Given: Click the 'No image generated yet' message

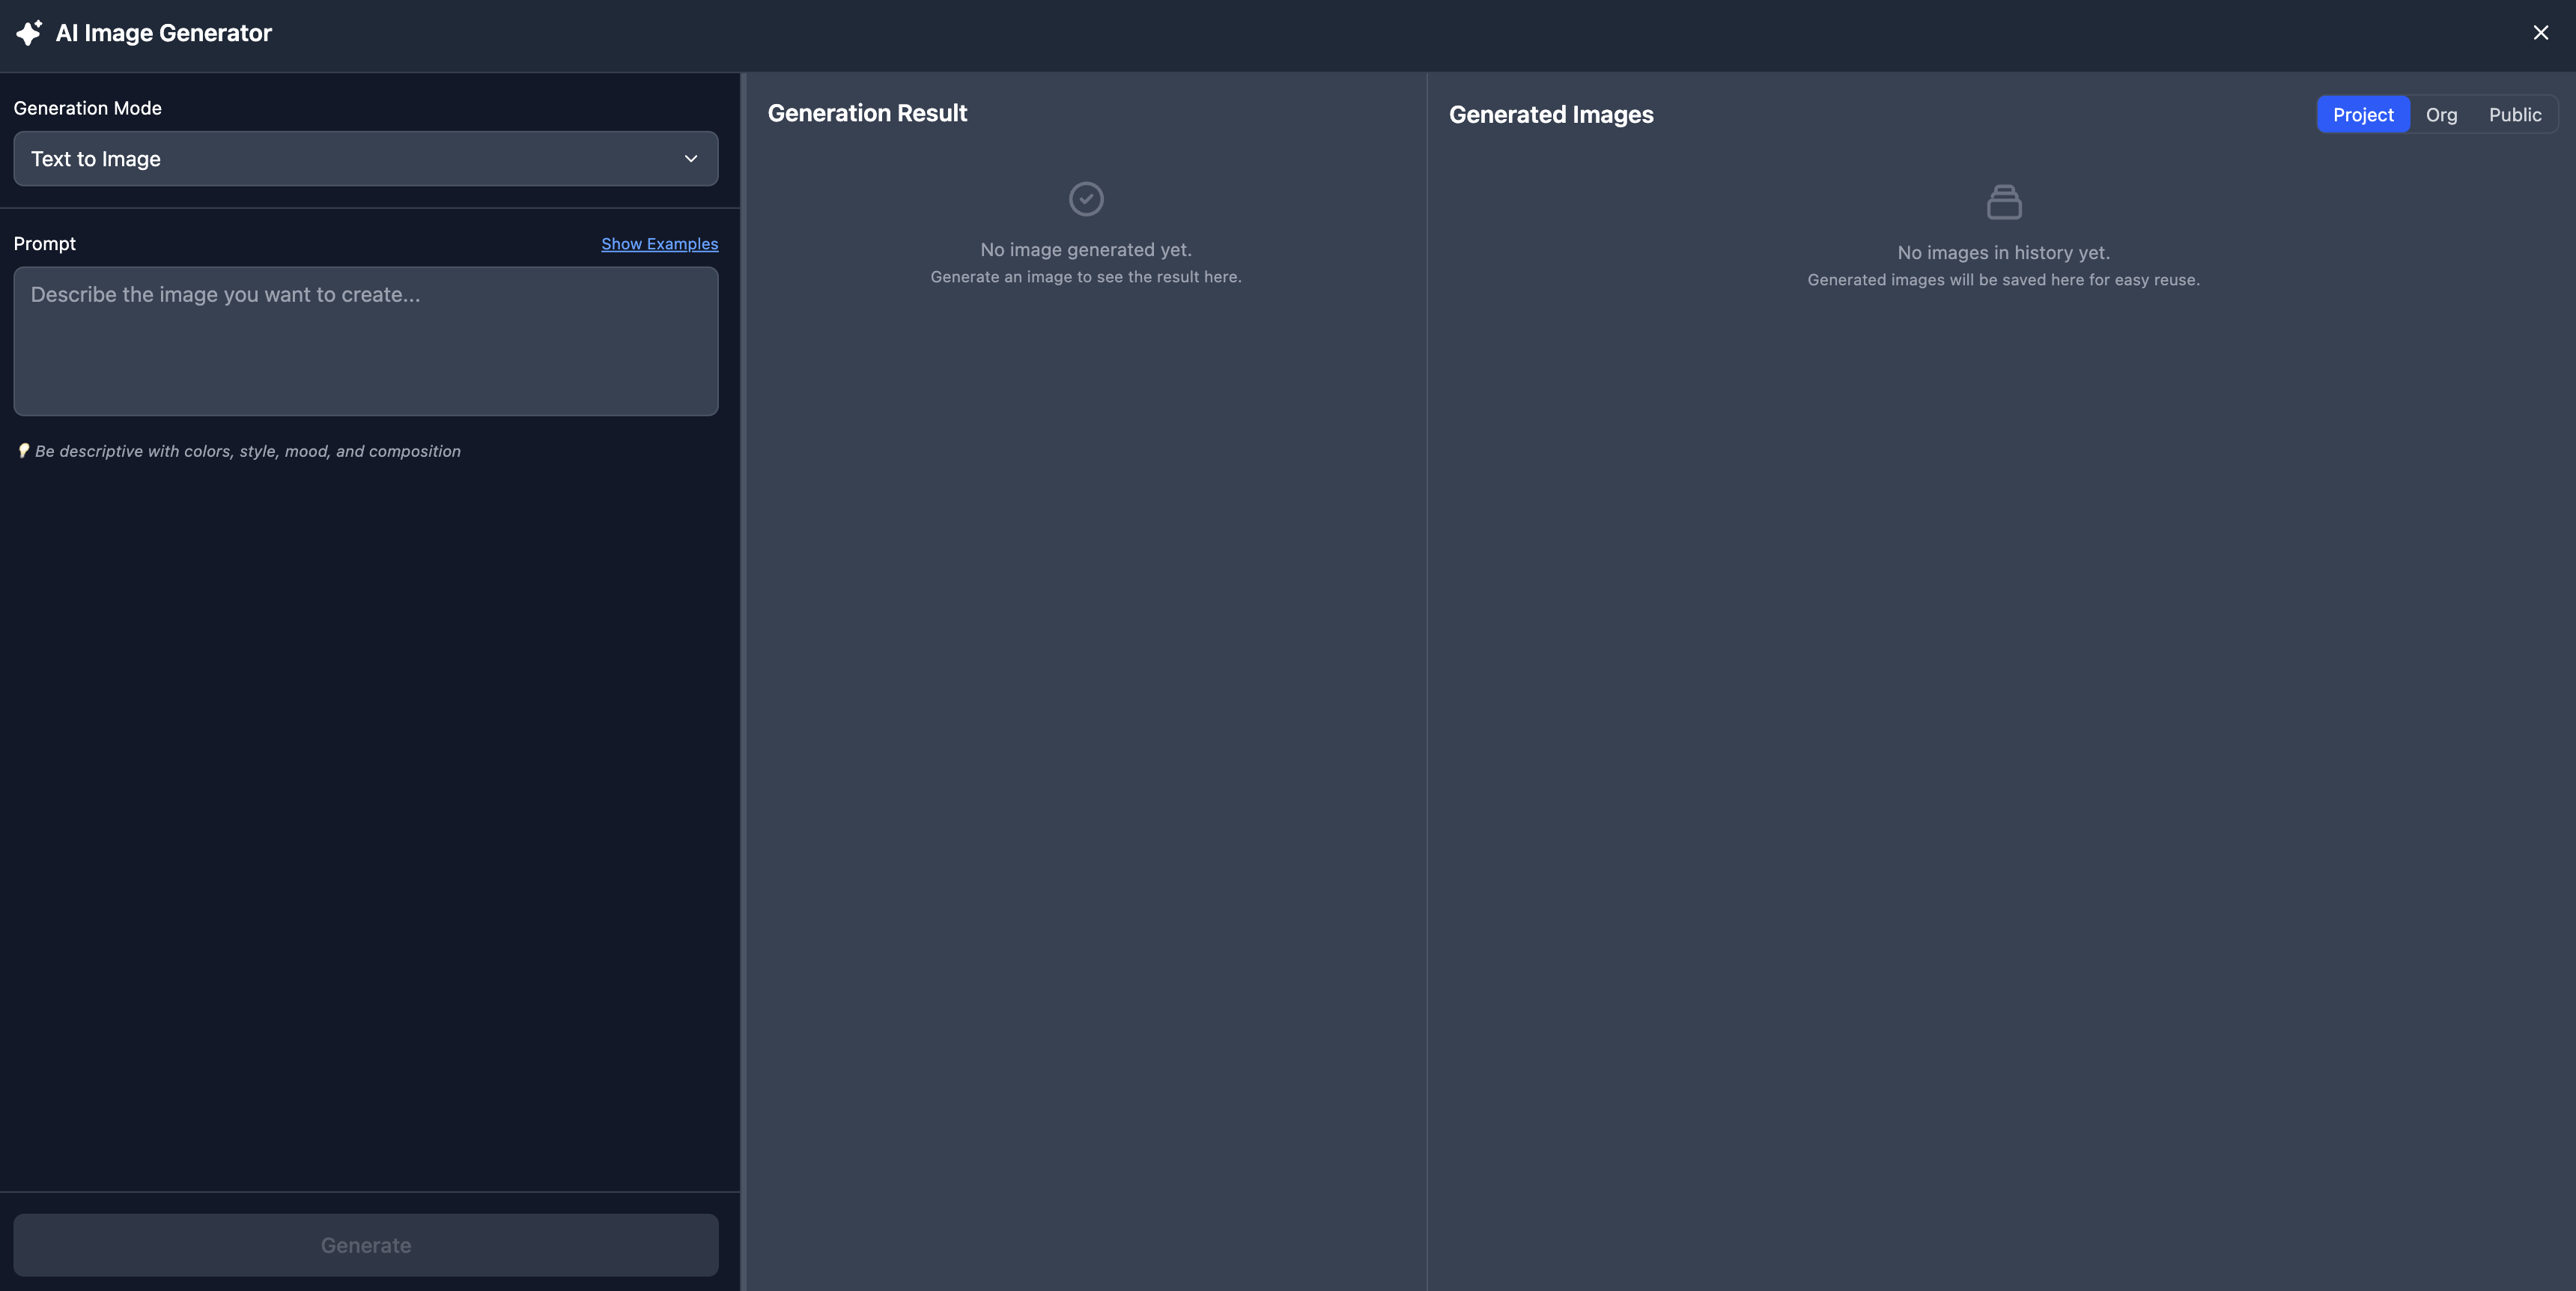Looking at the screenshot, I should (x=1086, y=250).
